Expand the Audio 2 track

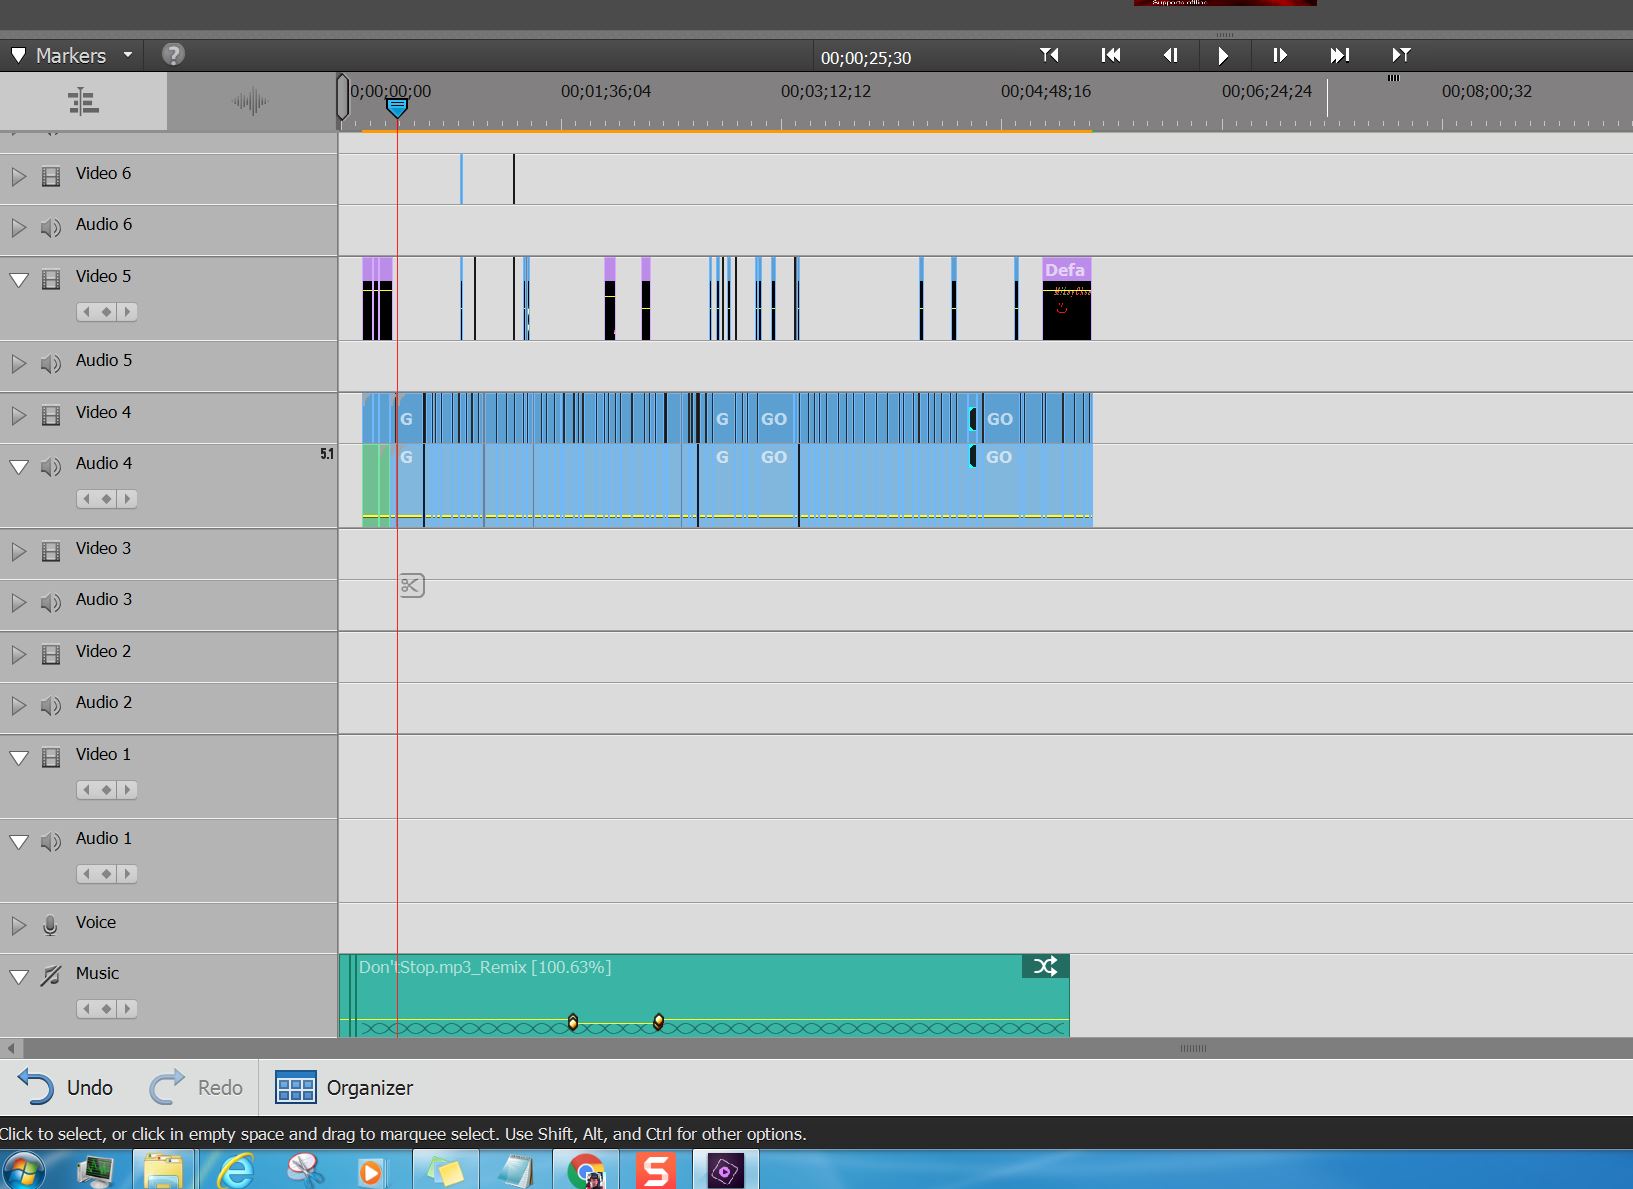pos(18,705)
